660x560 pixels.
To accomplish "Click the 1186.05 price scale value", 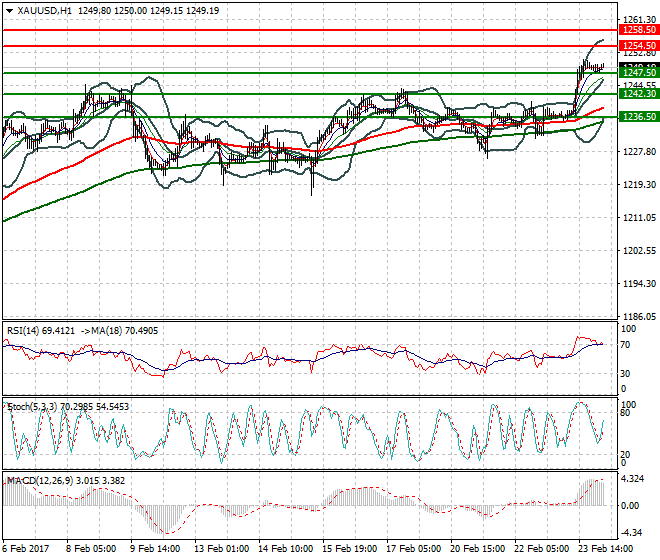I will click(639, 317).
